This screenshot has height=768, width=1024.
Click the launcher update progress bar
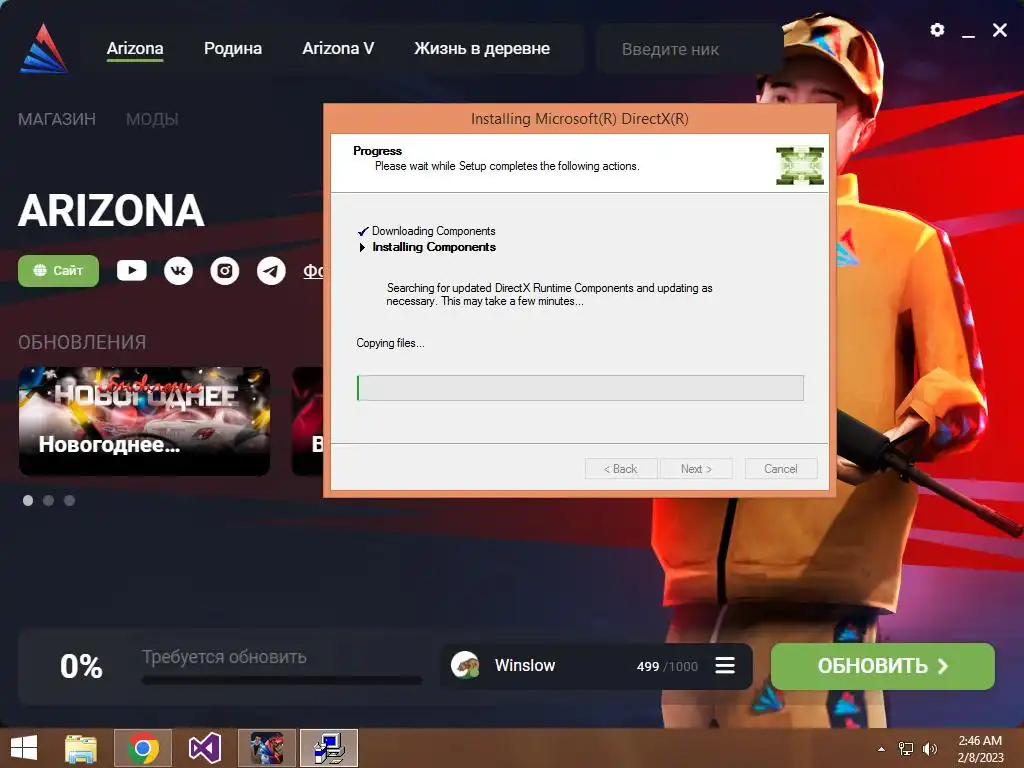point(282,680)
